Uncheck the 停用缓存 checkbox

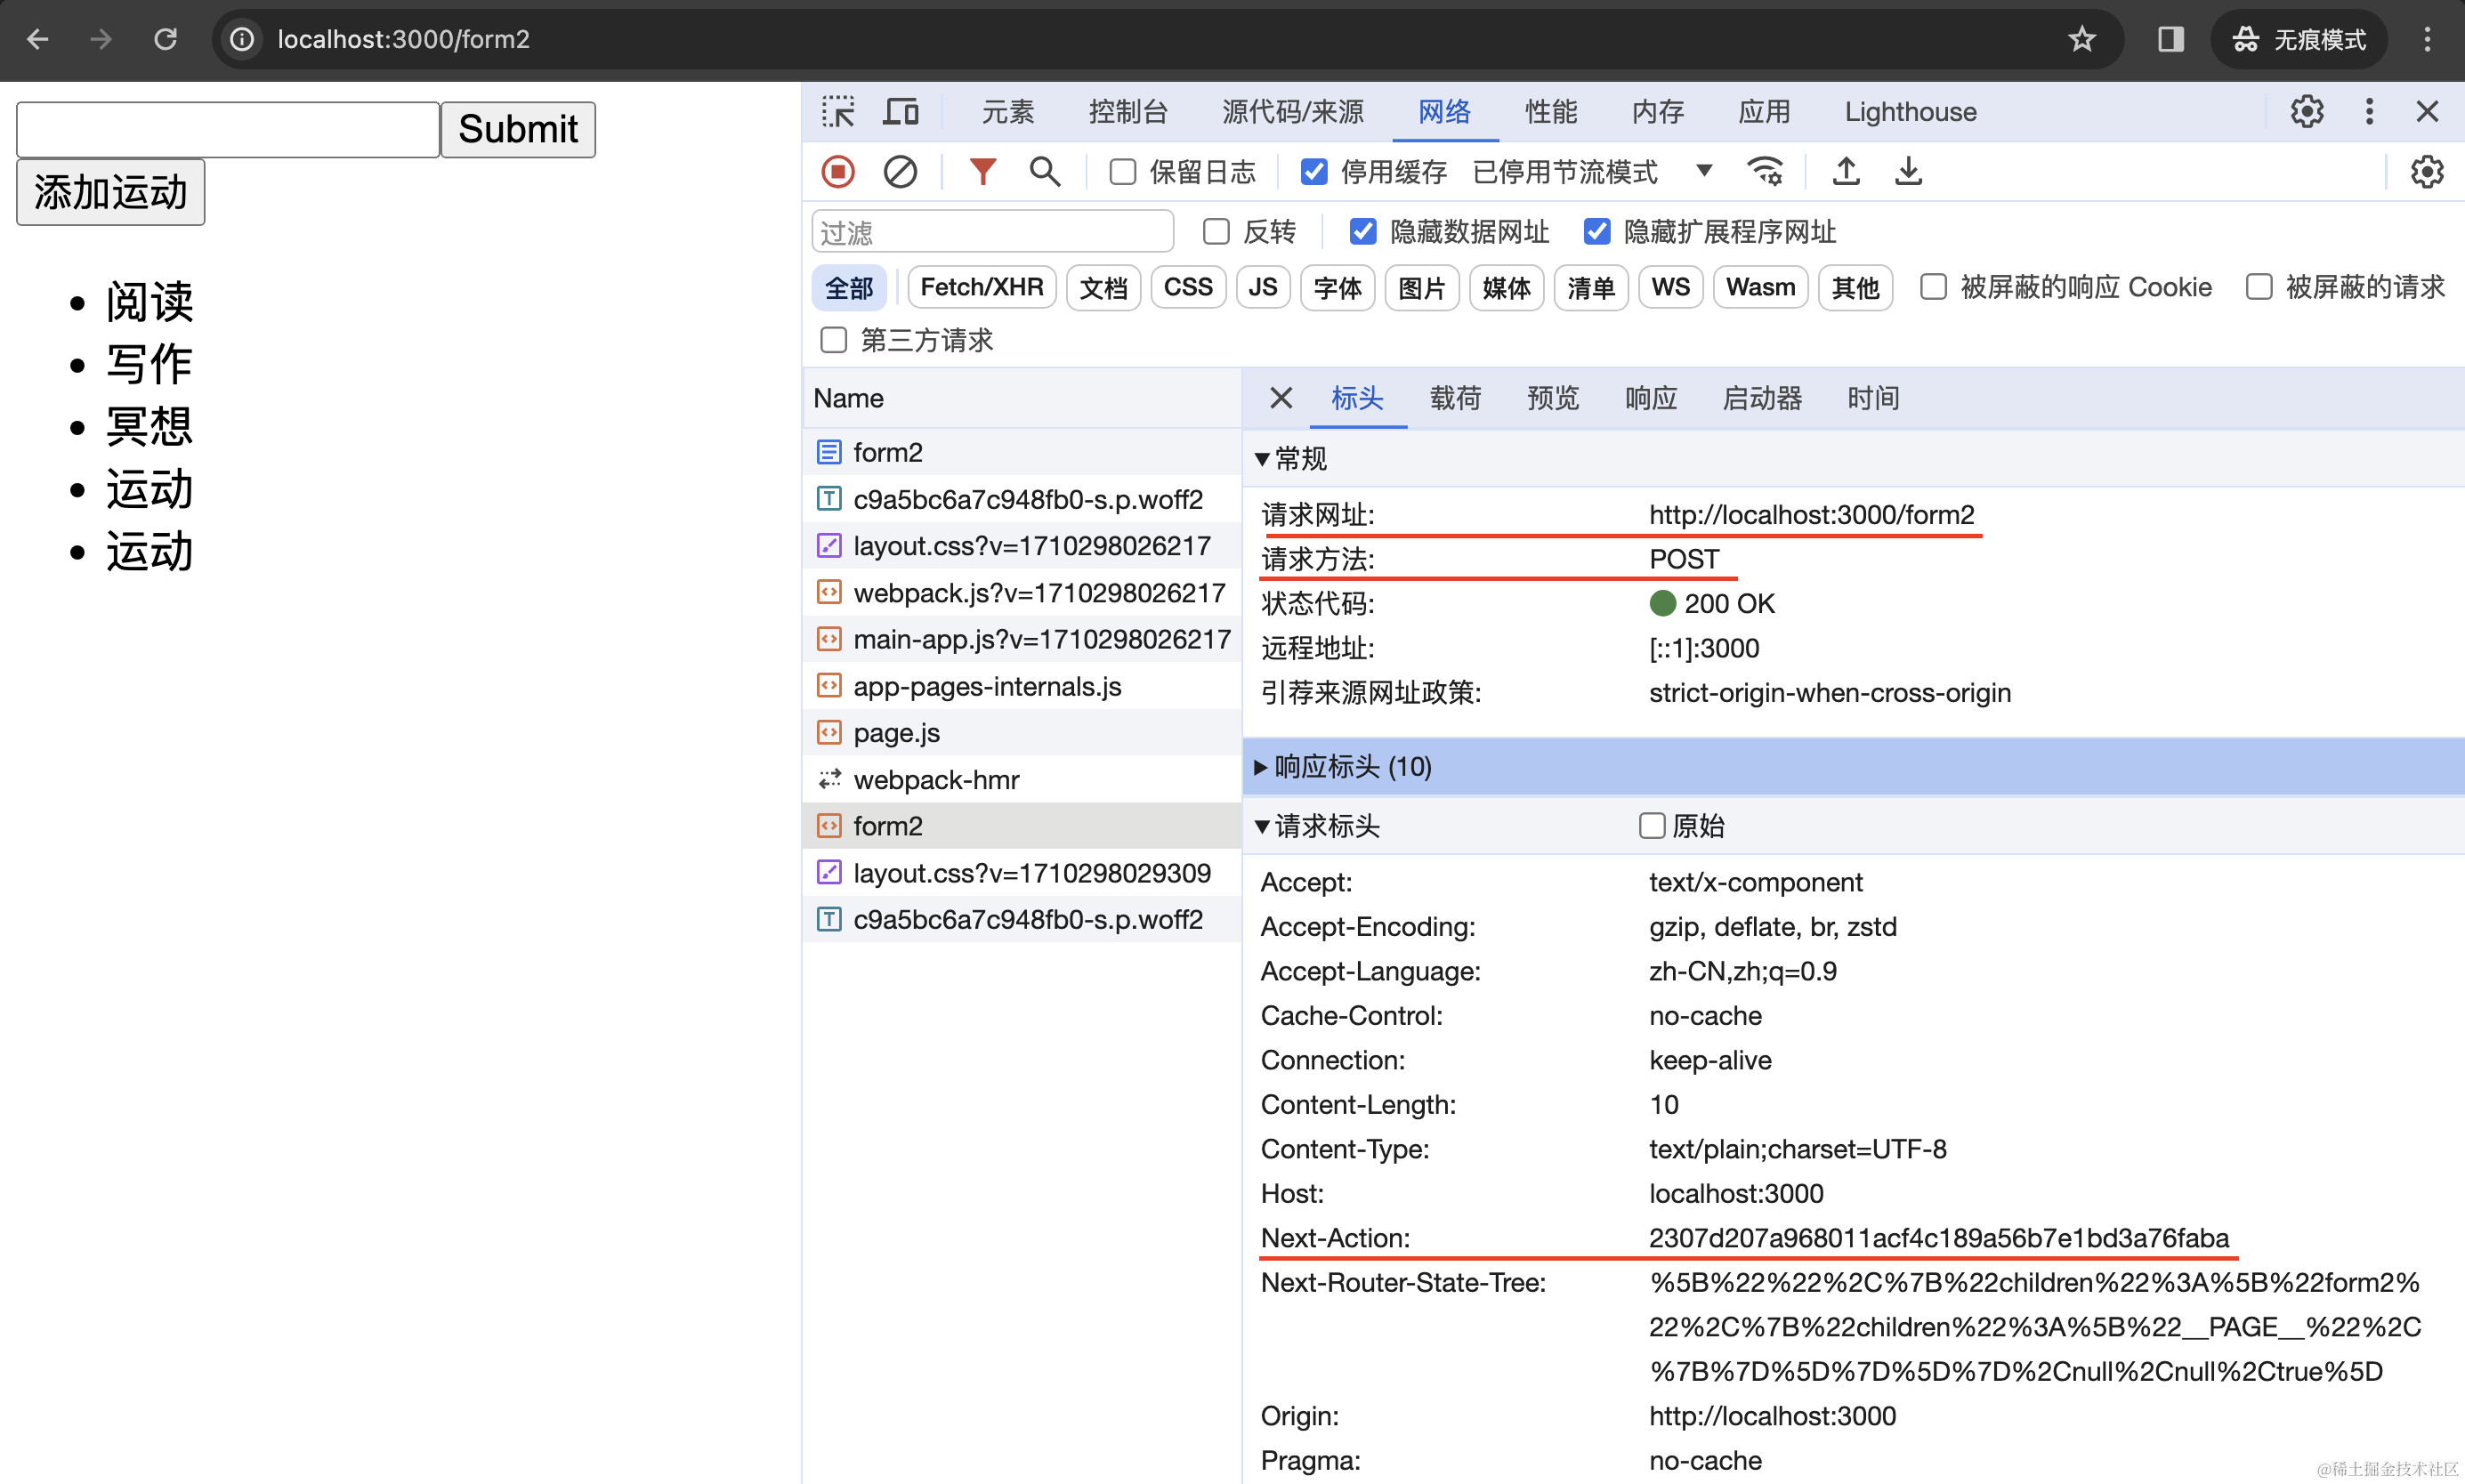1314,172
